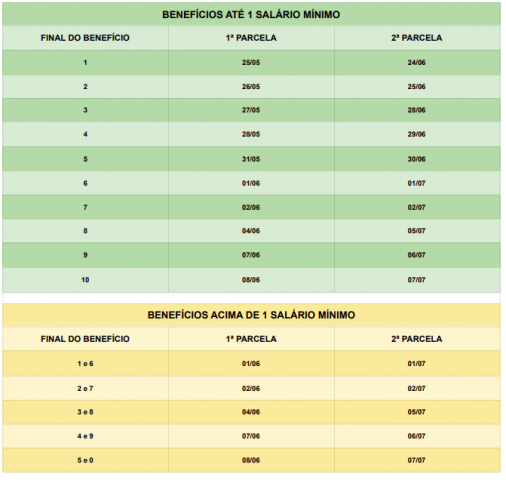Click the 'BENEFÍCIOS ATÉ 1 SALÁRIO MÍNIMO' header
This screenshot has width=506, height=480.
[x=251, y=15]
